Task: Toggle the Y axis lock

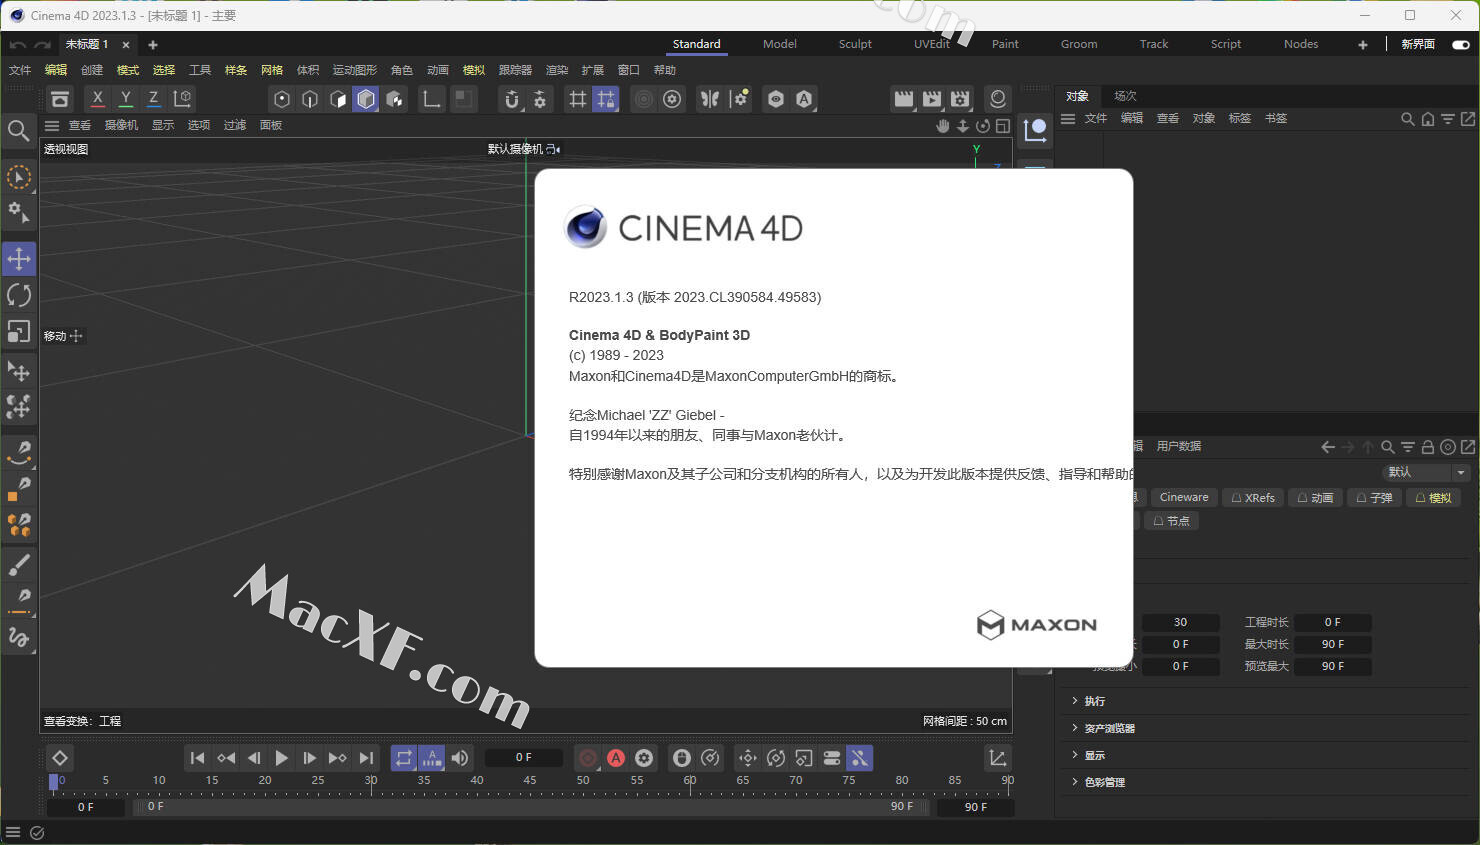Action: coord(125,98)
